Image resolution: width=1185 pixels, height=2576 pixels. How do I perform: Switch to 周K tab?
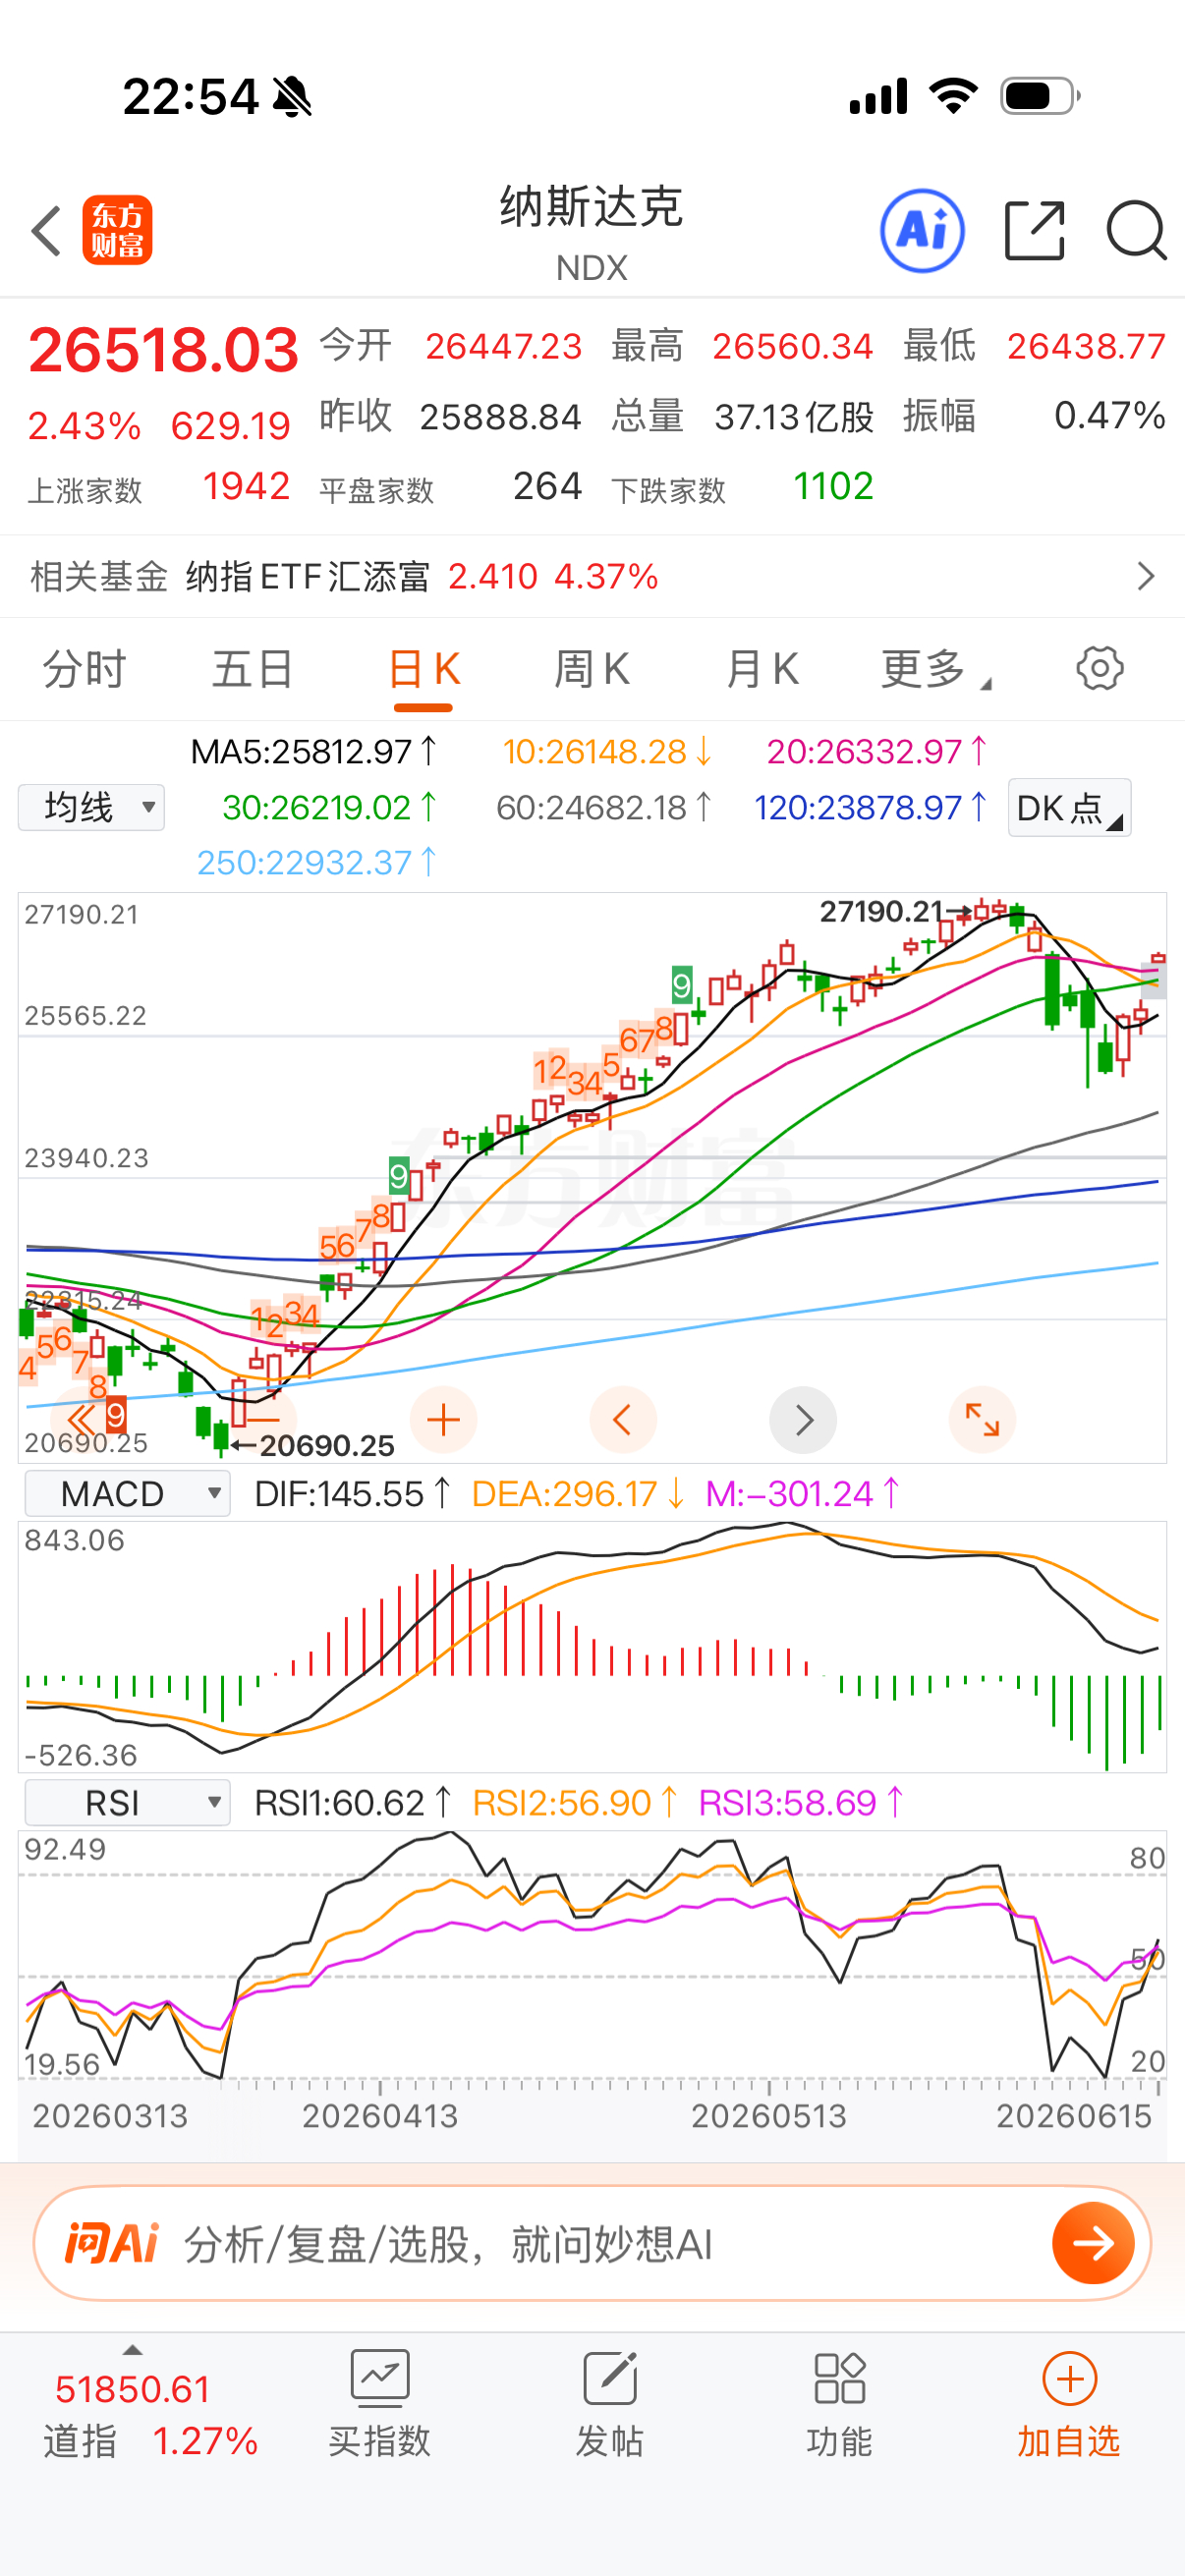pos(592,669)
